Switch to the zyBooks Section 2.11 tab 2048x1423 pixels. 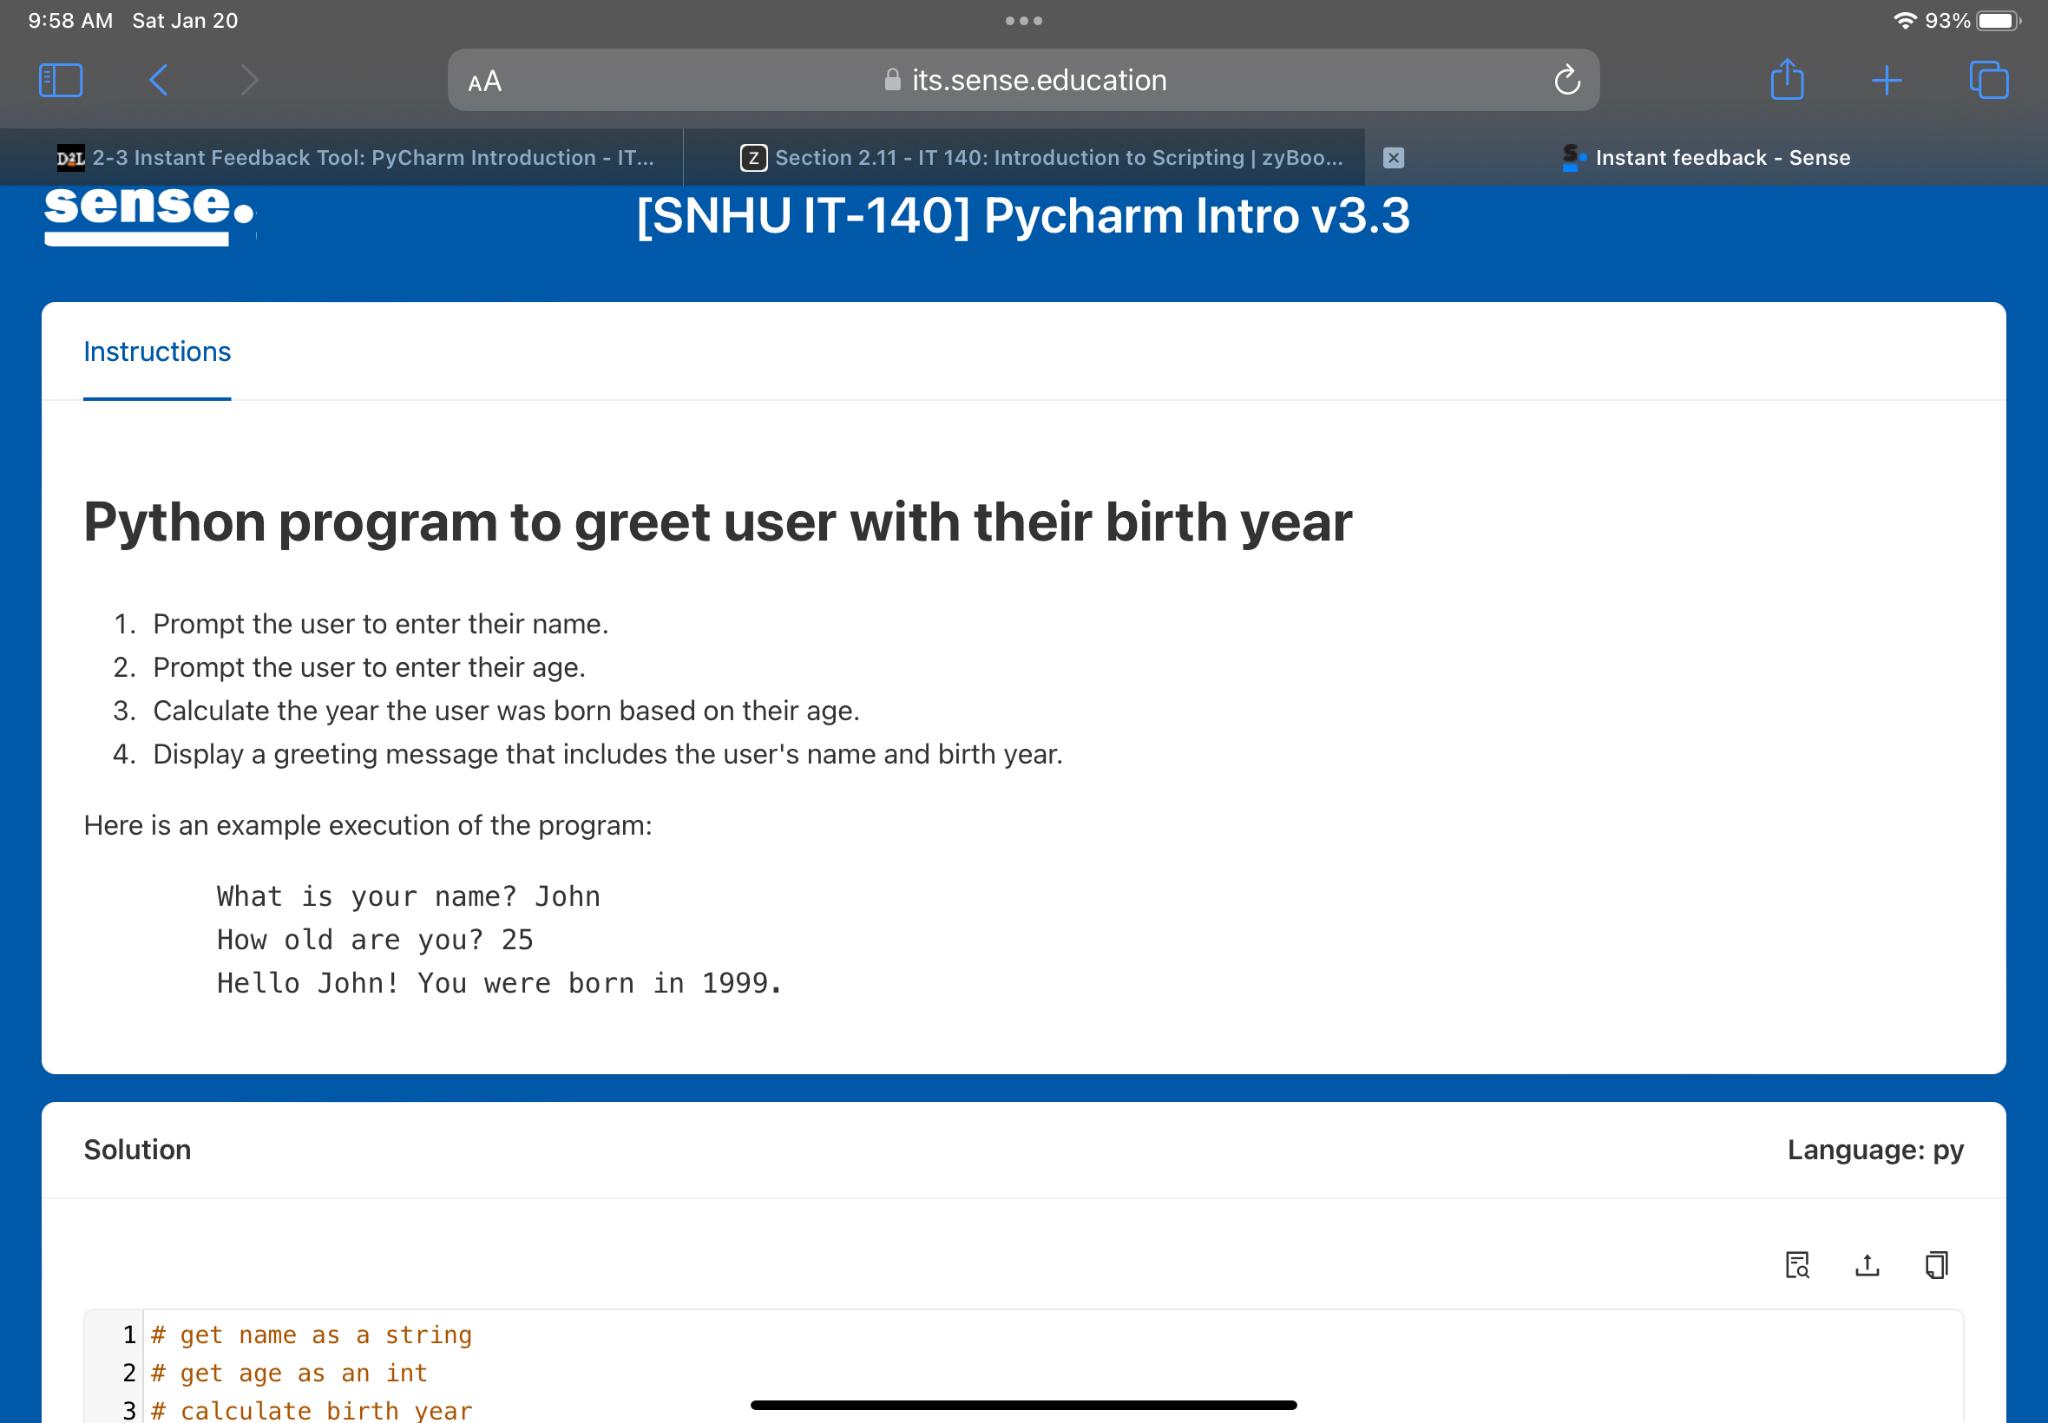point(1024,157)
